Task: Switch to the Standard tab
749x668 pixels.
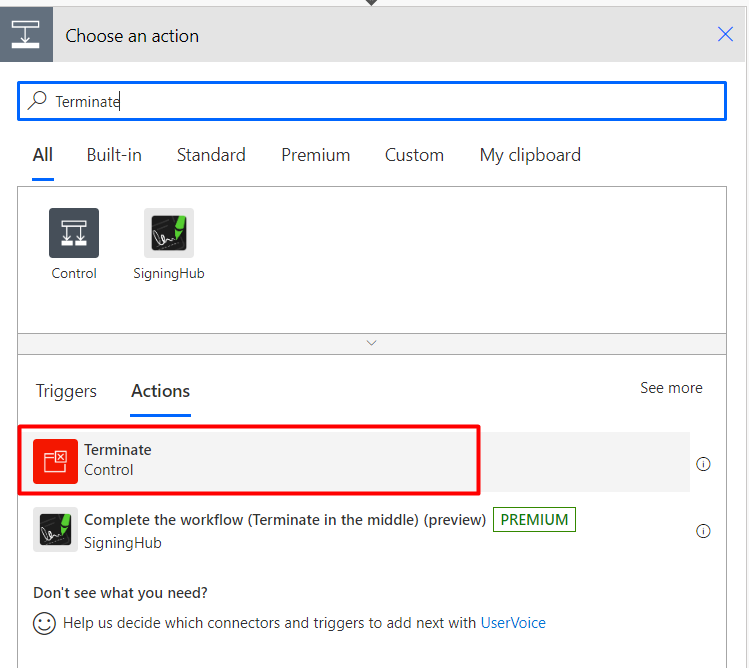Action: (x=211, y=155)
